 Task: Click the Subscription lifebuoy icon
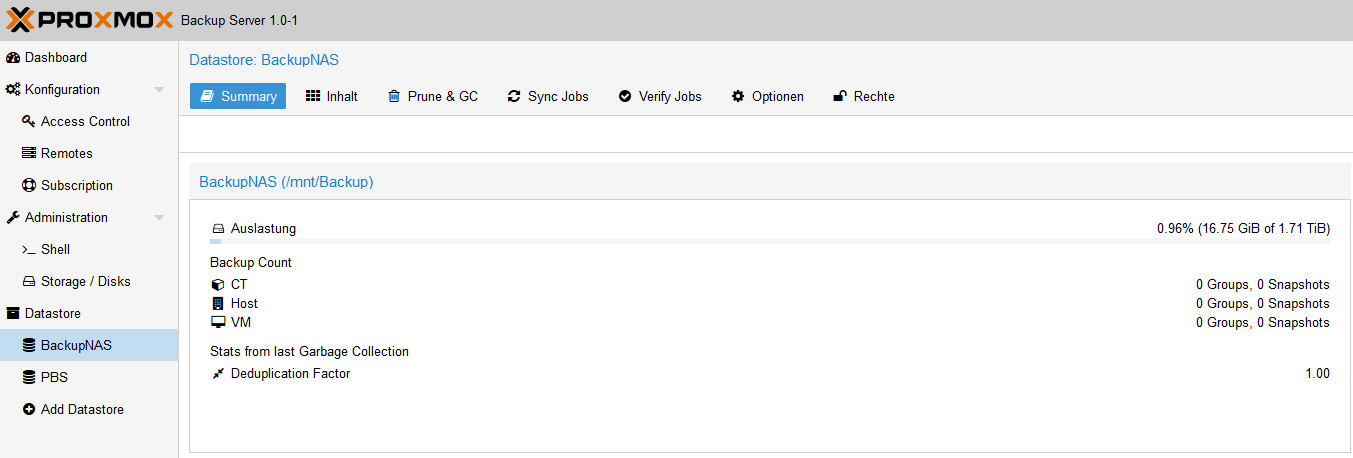click(x=29, y=186)
